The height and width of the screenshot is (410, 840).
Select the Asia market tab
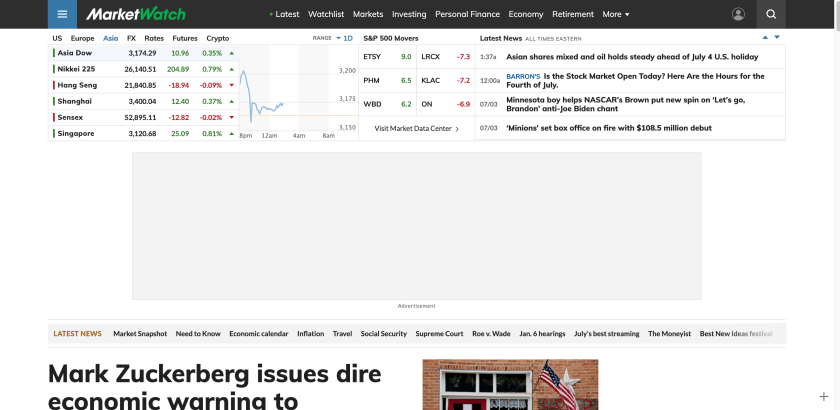coord(110,38)
